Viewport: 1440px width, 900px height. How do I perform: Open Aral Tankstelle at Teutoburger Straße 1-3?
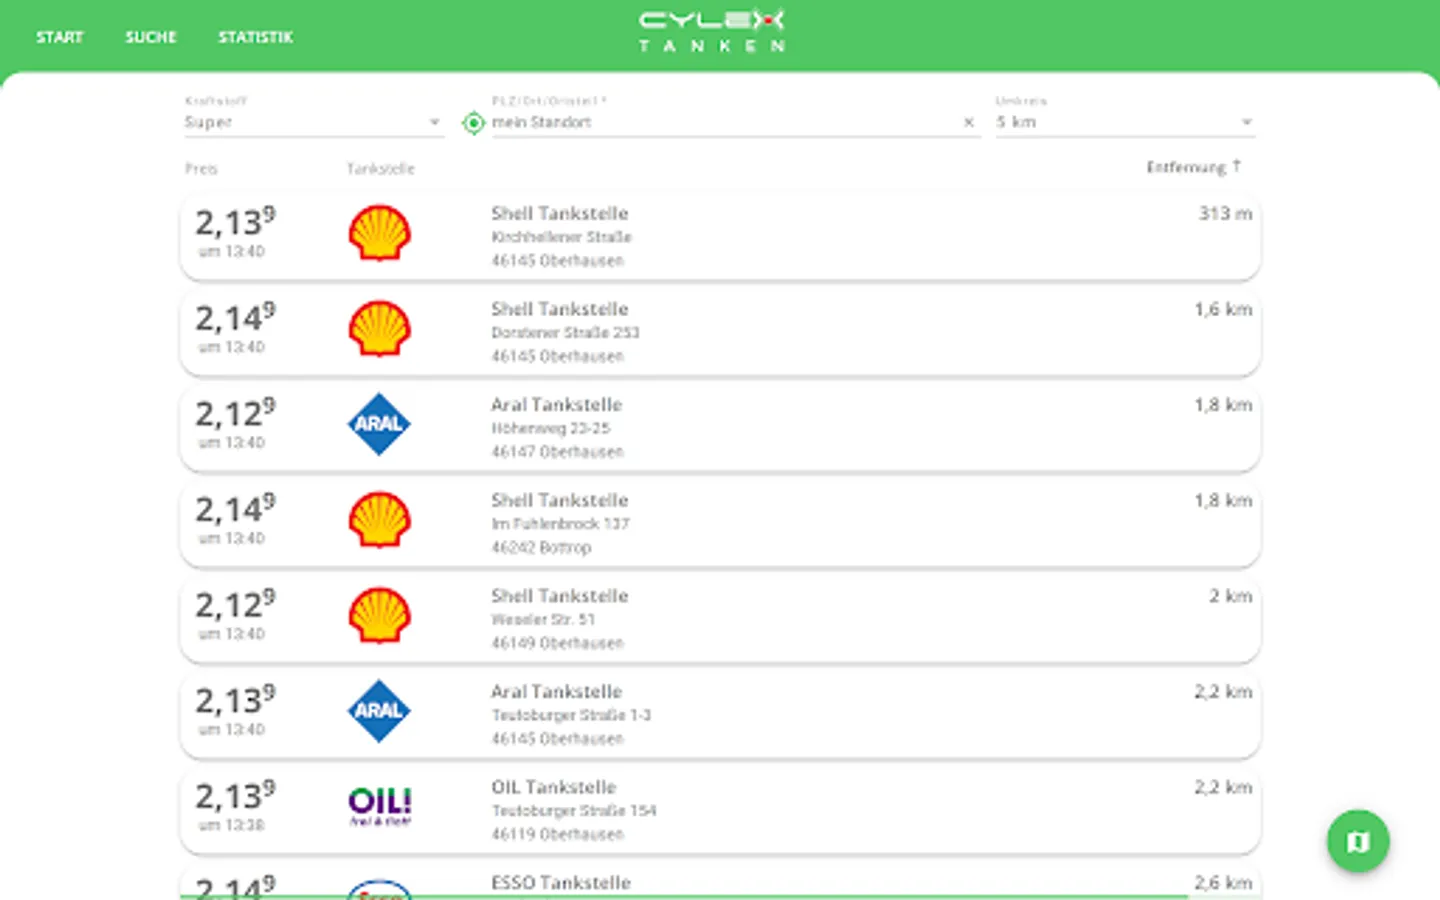click(557, 692)
